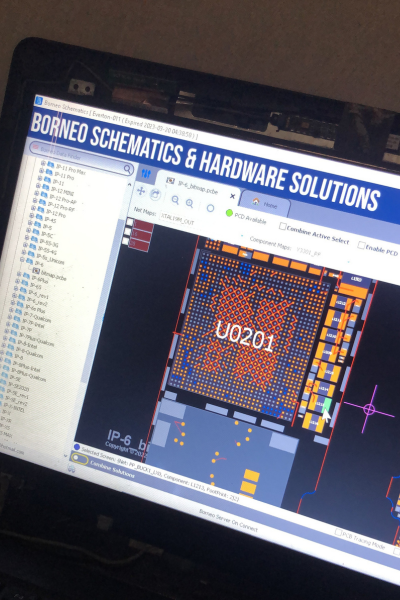This screenshot has height=600, width=400.
Task: Tick the Enable PCD checkbox
Action: point(361,245)
